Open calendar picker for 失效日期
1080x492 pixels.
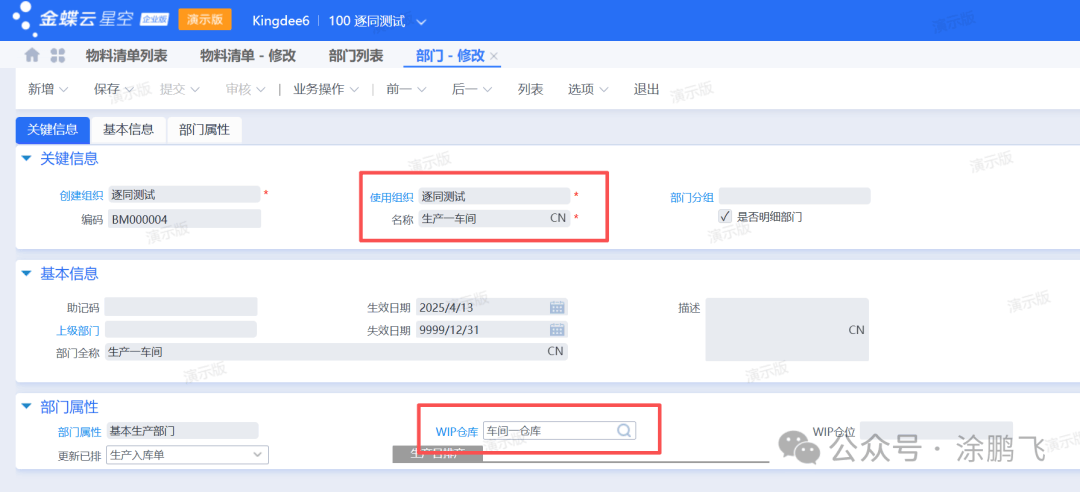click(x=558, y=330)
